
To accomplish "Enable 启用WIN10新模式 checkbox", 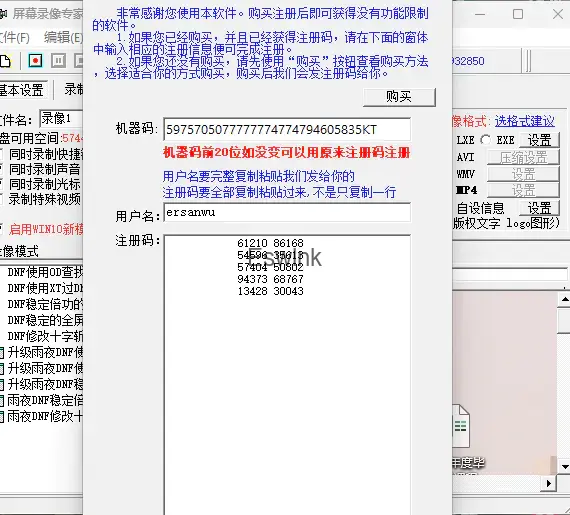I will (x=1, y=229).
